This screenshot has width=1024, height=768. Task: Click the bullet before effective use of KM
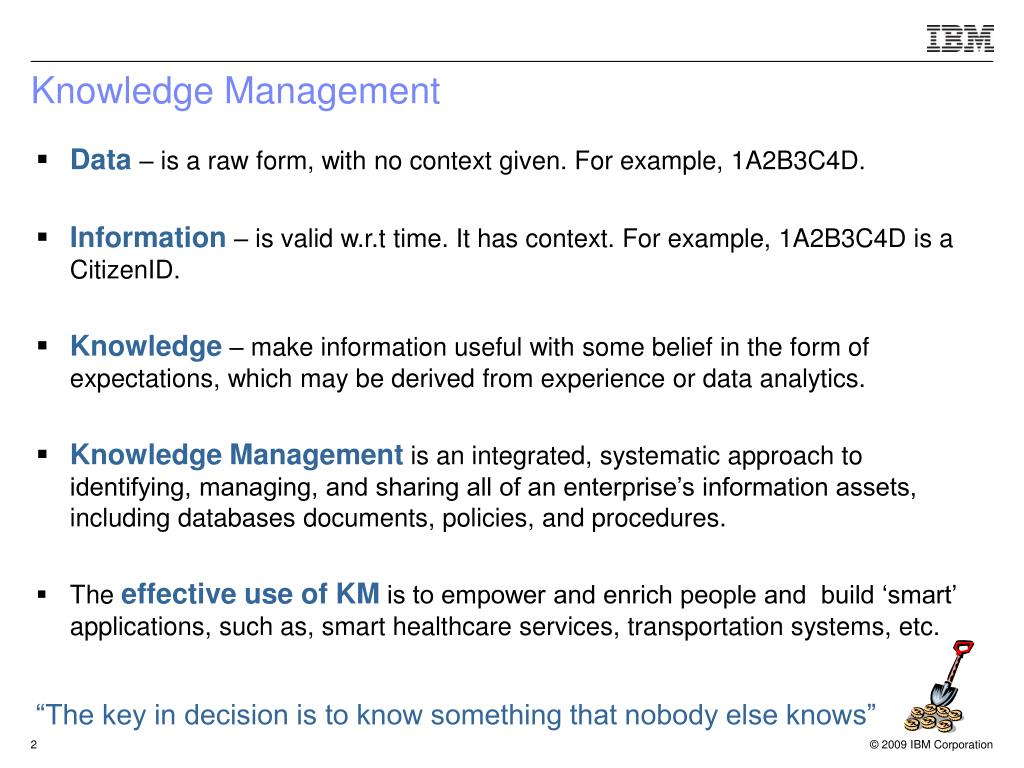click(x=42, y=594)
